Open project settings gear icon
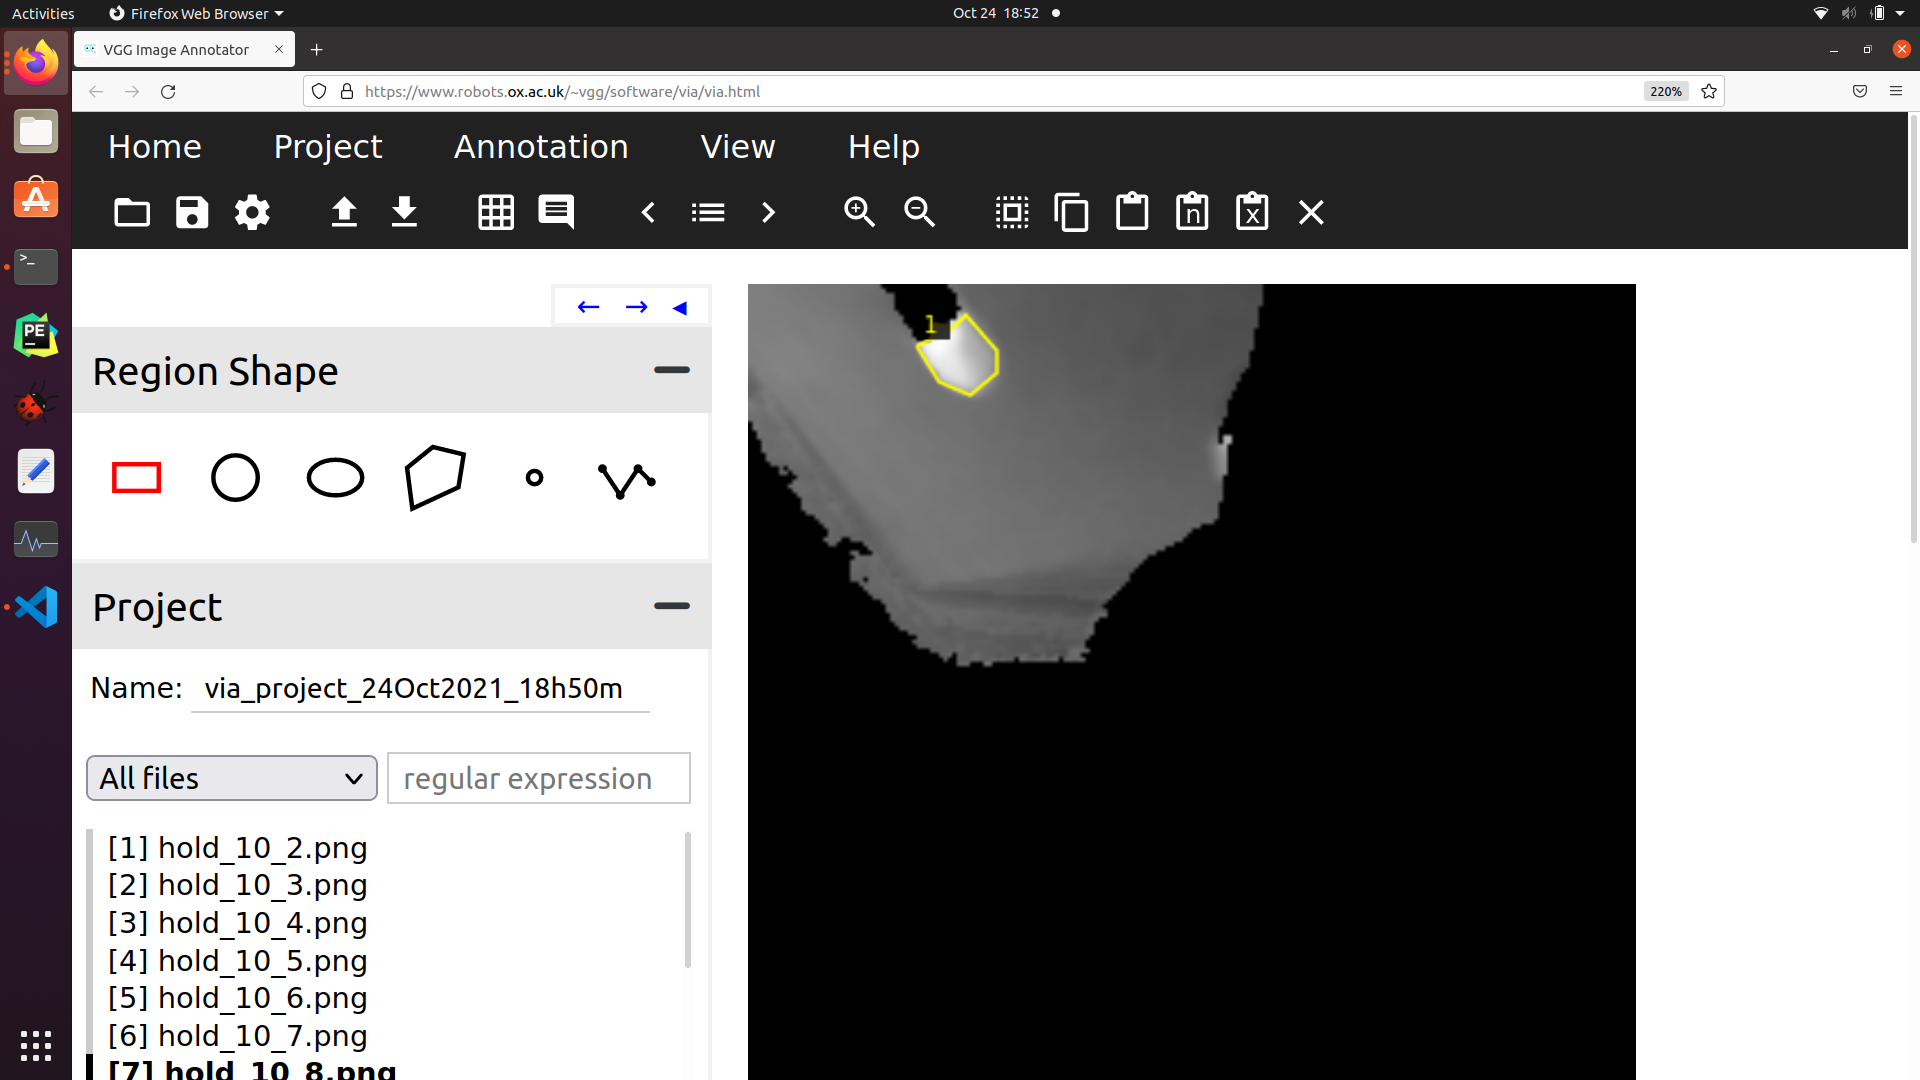The image size is (1920, 1080). (x=252, y=212)
